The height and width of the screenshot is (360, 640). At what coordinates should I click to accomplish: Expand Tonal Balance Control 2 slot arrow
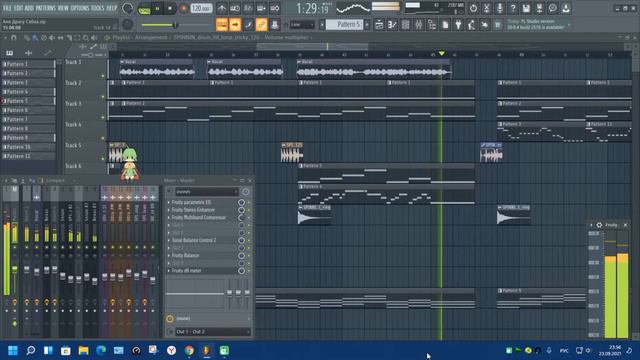tap(169, 240)
